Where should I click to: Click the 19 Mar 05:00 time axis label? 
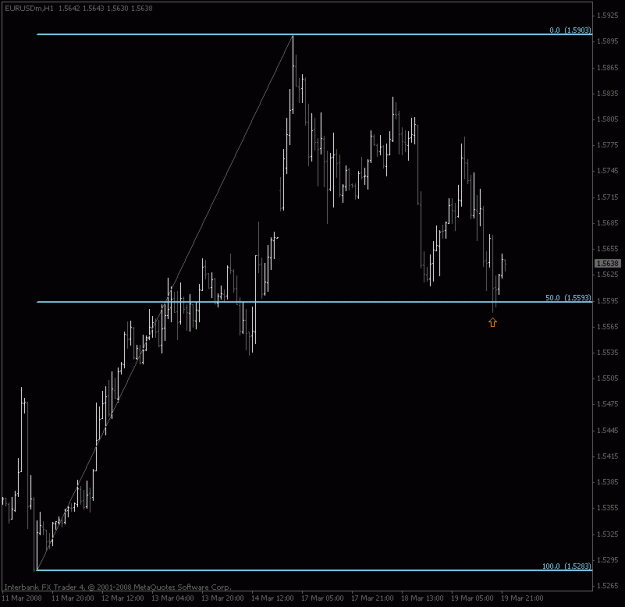coord(472,598)
